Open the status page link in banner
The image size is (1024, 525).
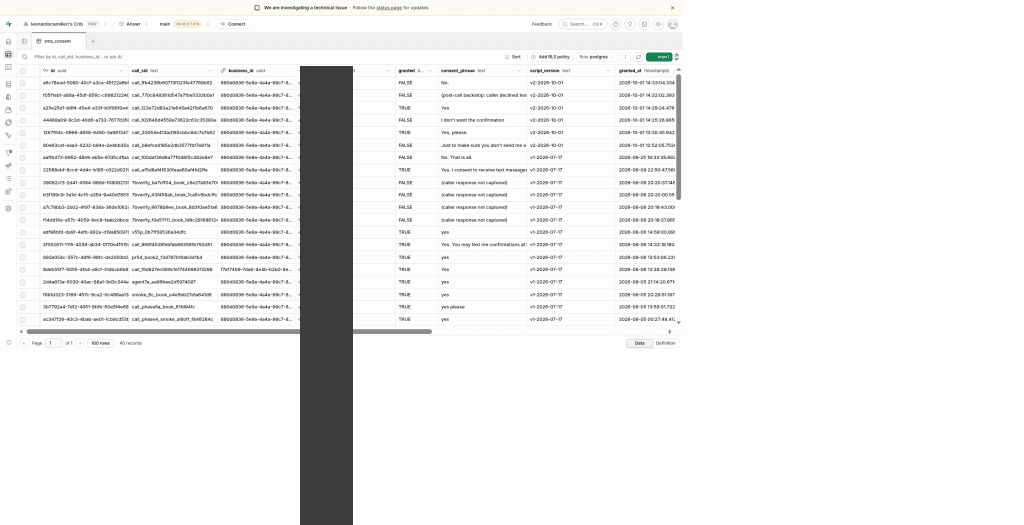[x=389, y=8]
